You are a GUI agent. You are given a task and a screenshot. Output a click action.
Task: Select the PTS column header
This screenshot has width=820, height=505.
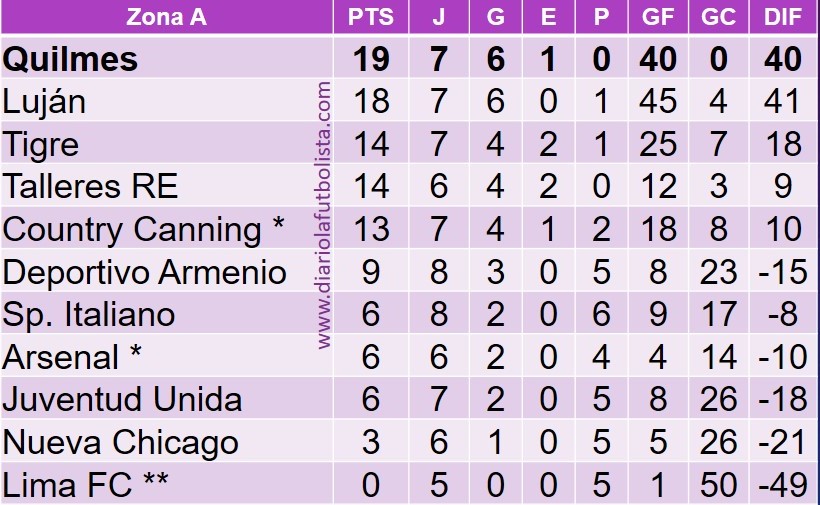click(x=371, y=17)
